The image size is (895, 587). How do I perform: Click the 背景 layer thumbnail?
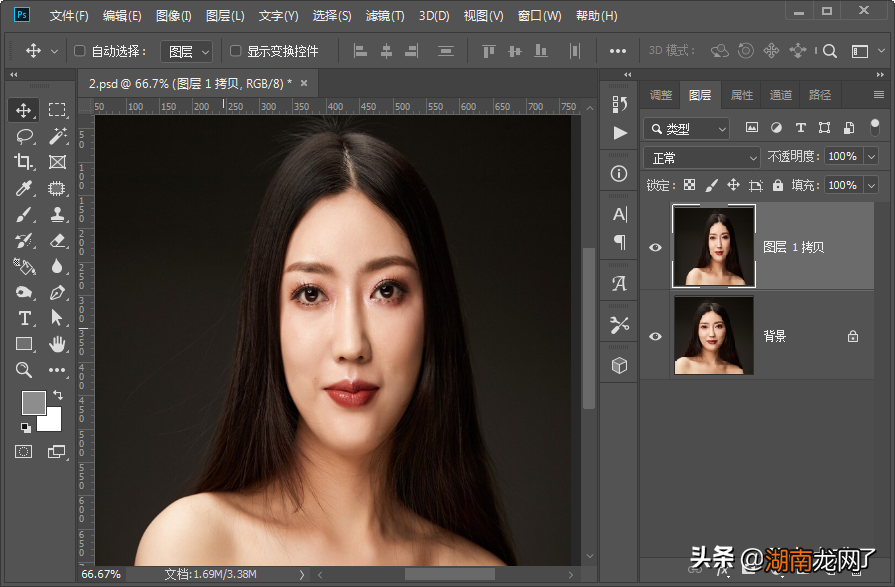pos(713,336)
